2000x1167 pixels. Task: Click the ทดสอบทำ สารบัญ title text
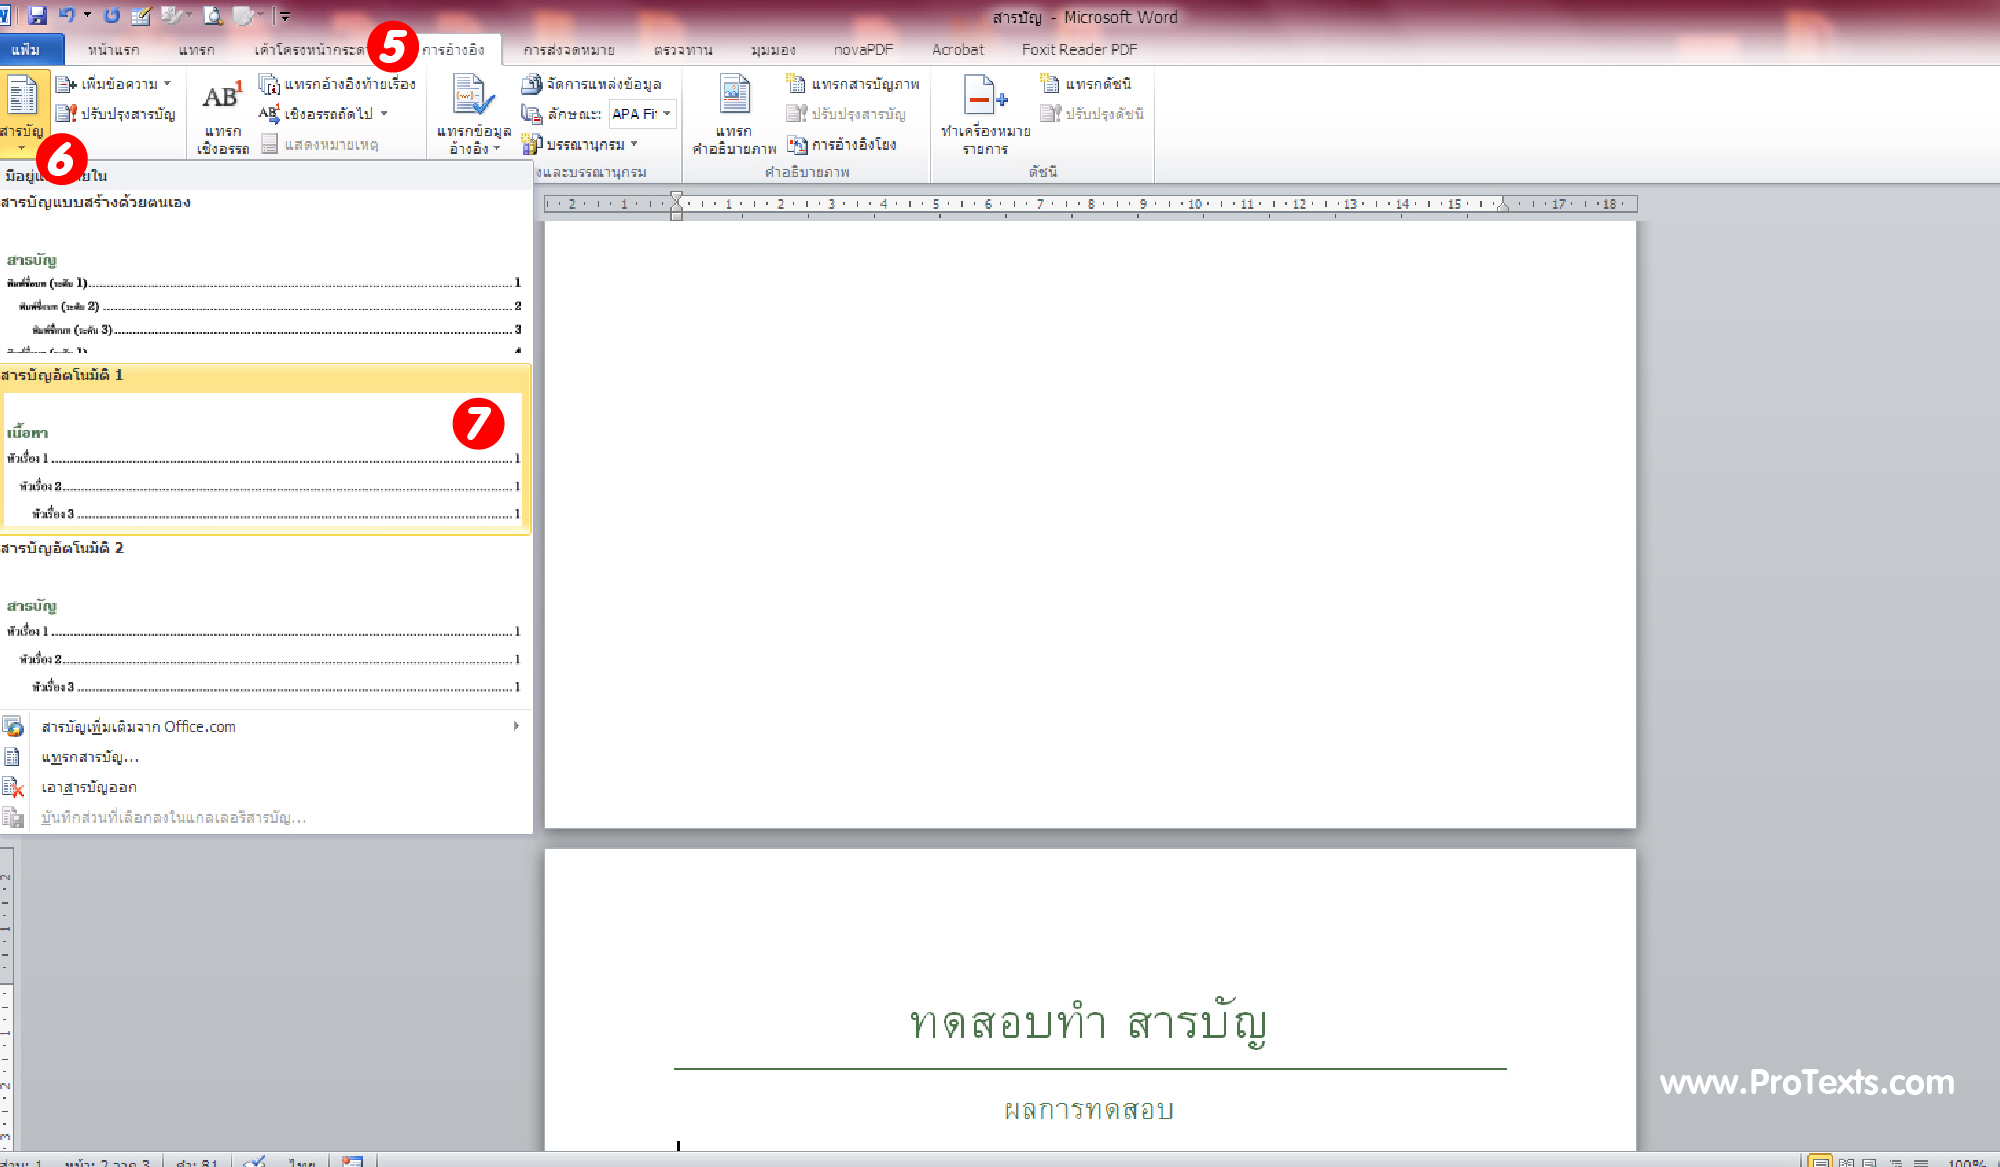(x=1088, y=1023)
